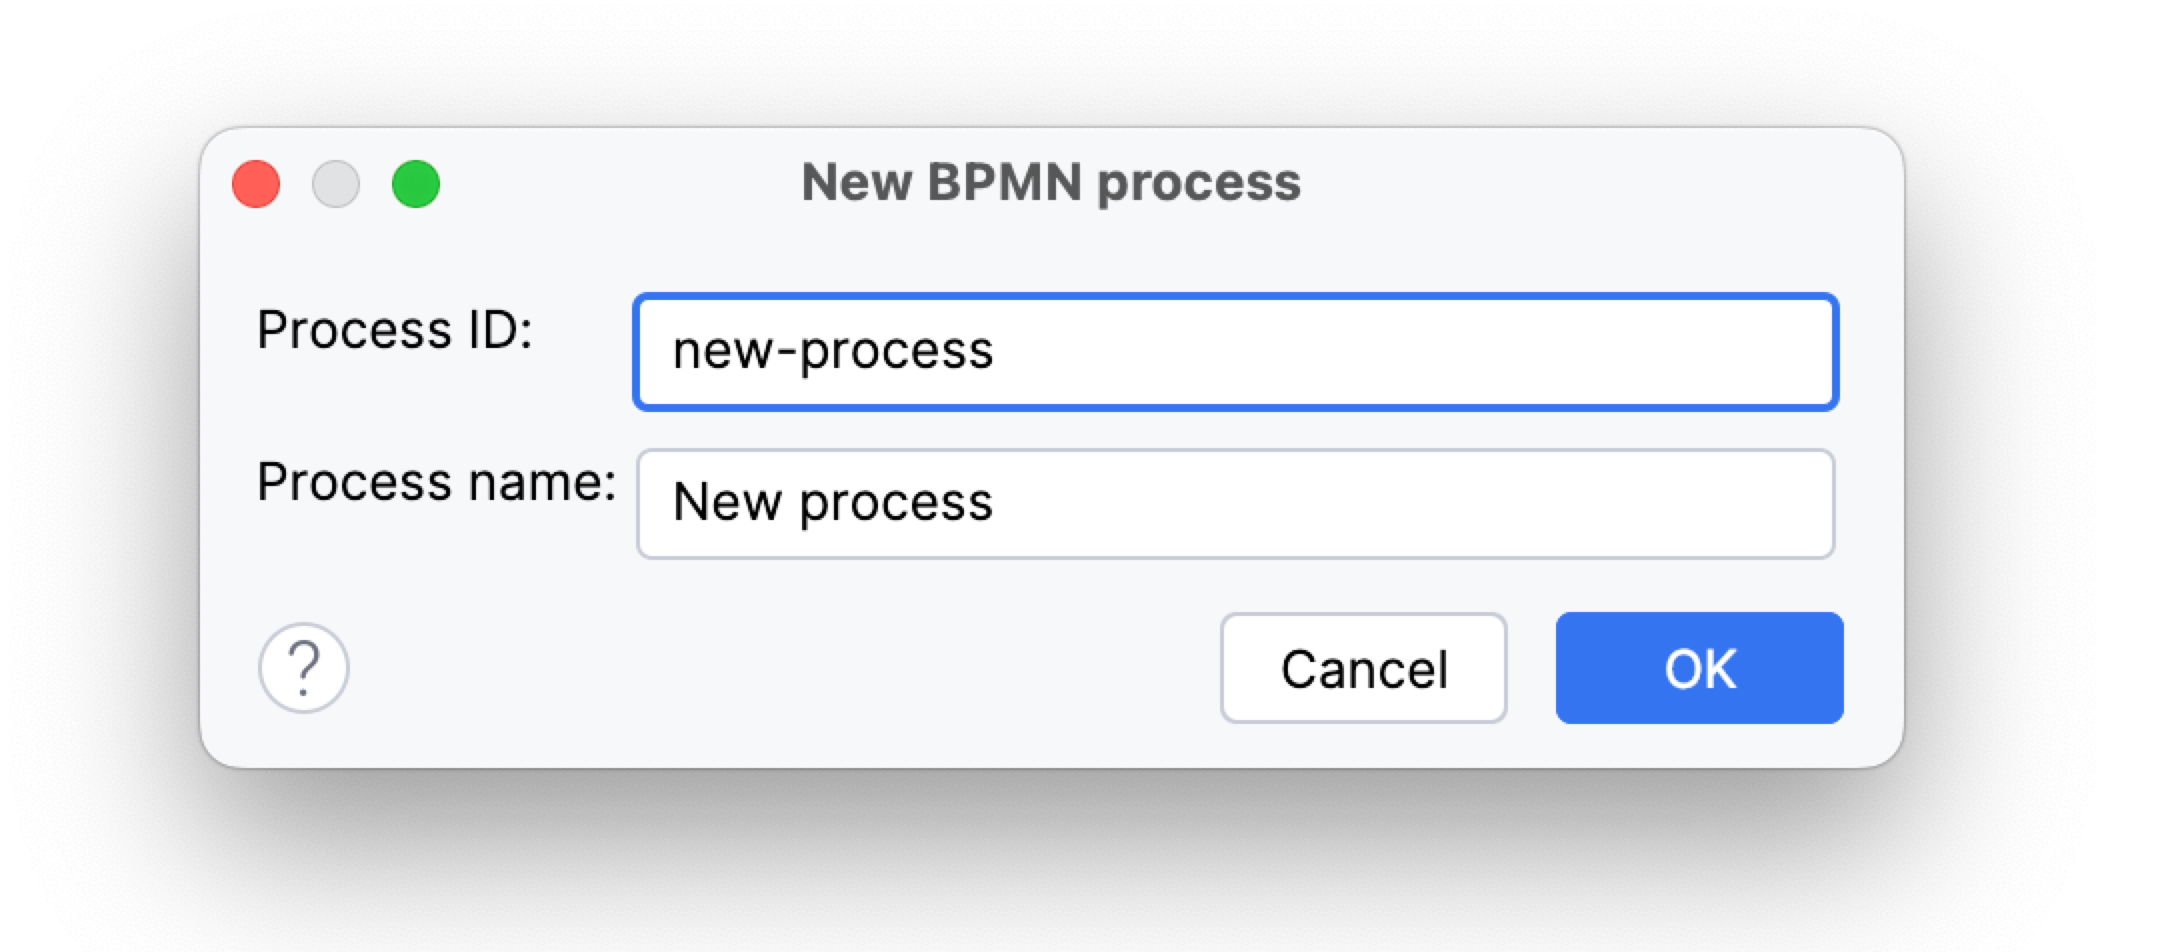Click the yellow minimize window control
The width and height of the screenshot is (2176, 952).
pos(336,183)
